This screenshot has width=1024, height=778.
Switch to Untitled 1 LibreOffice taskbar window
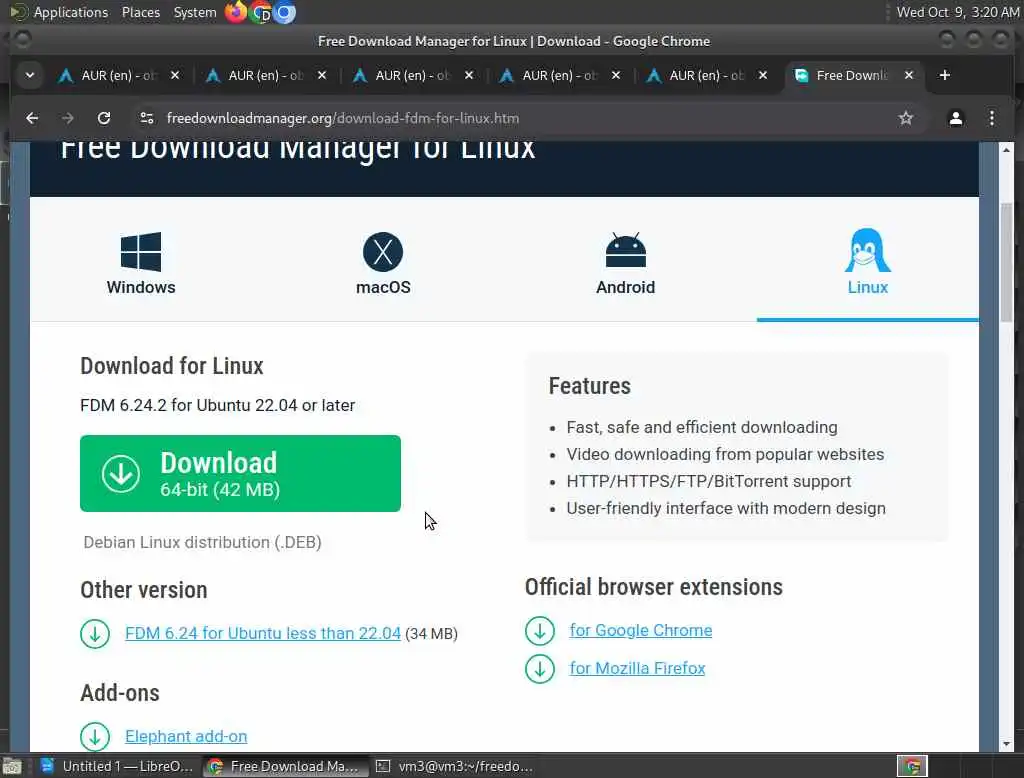(x=117, y=766)
